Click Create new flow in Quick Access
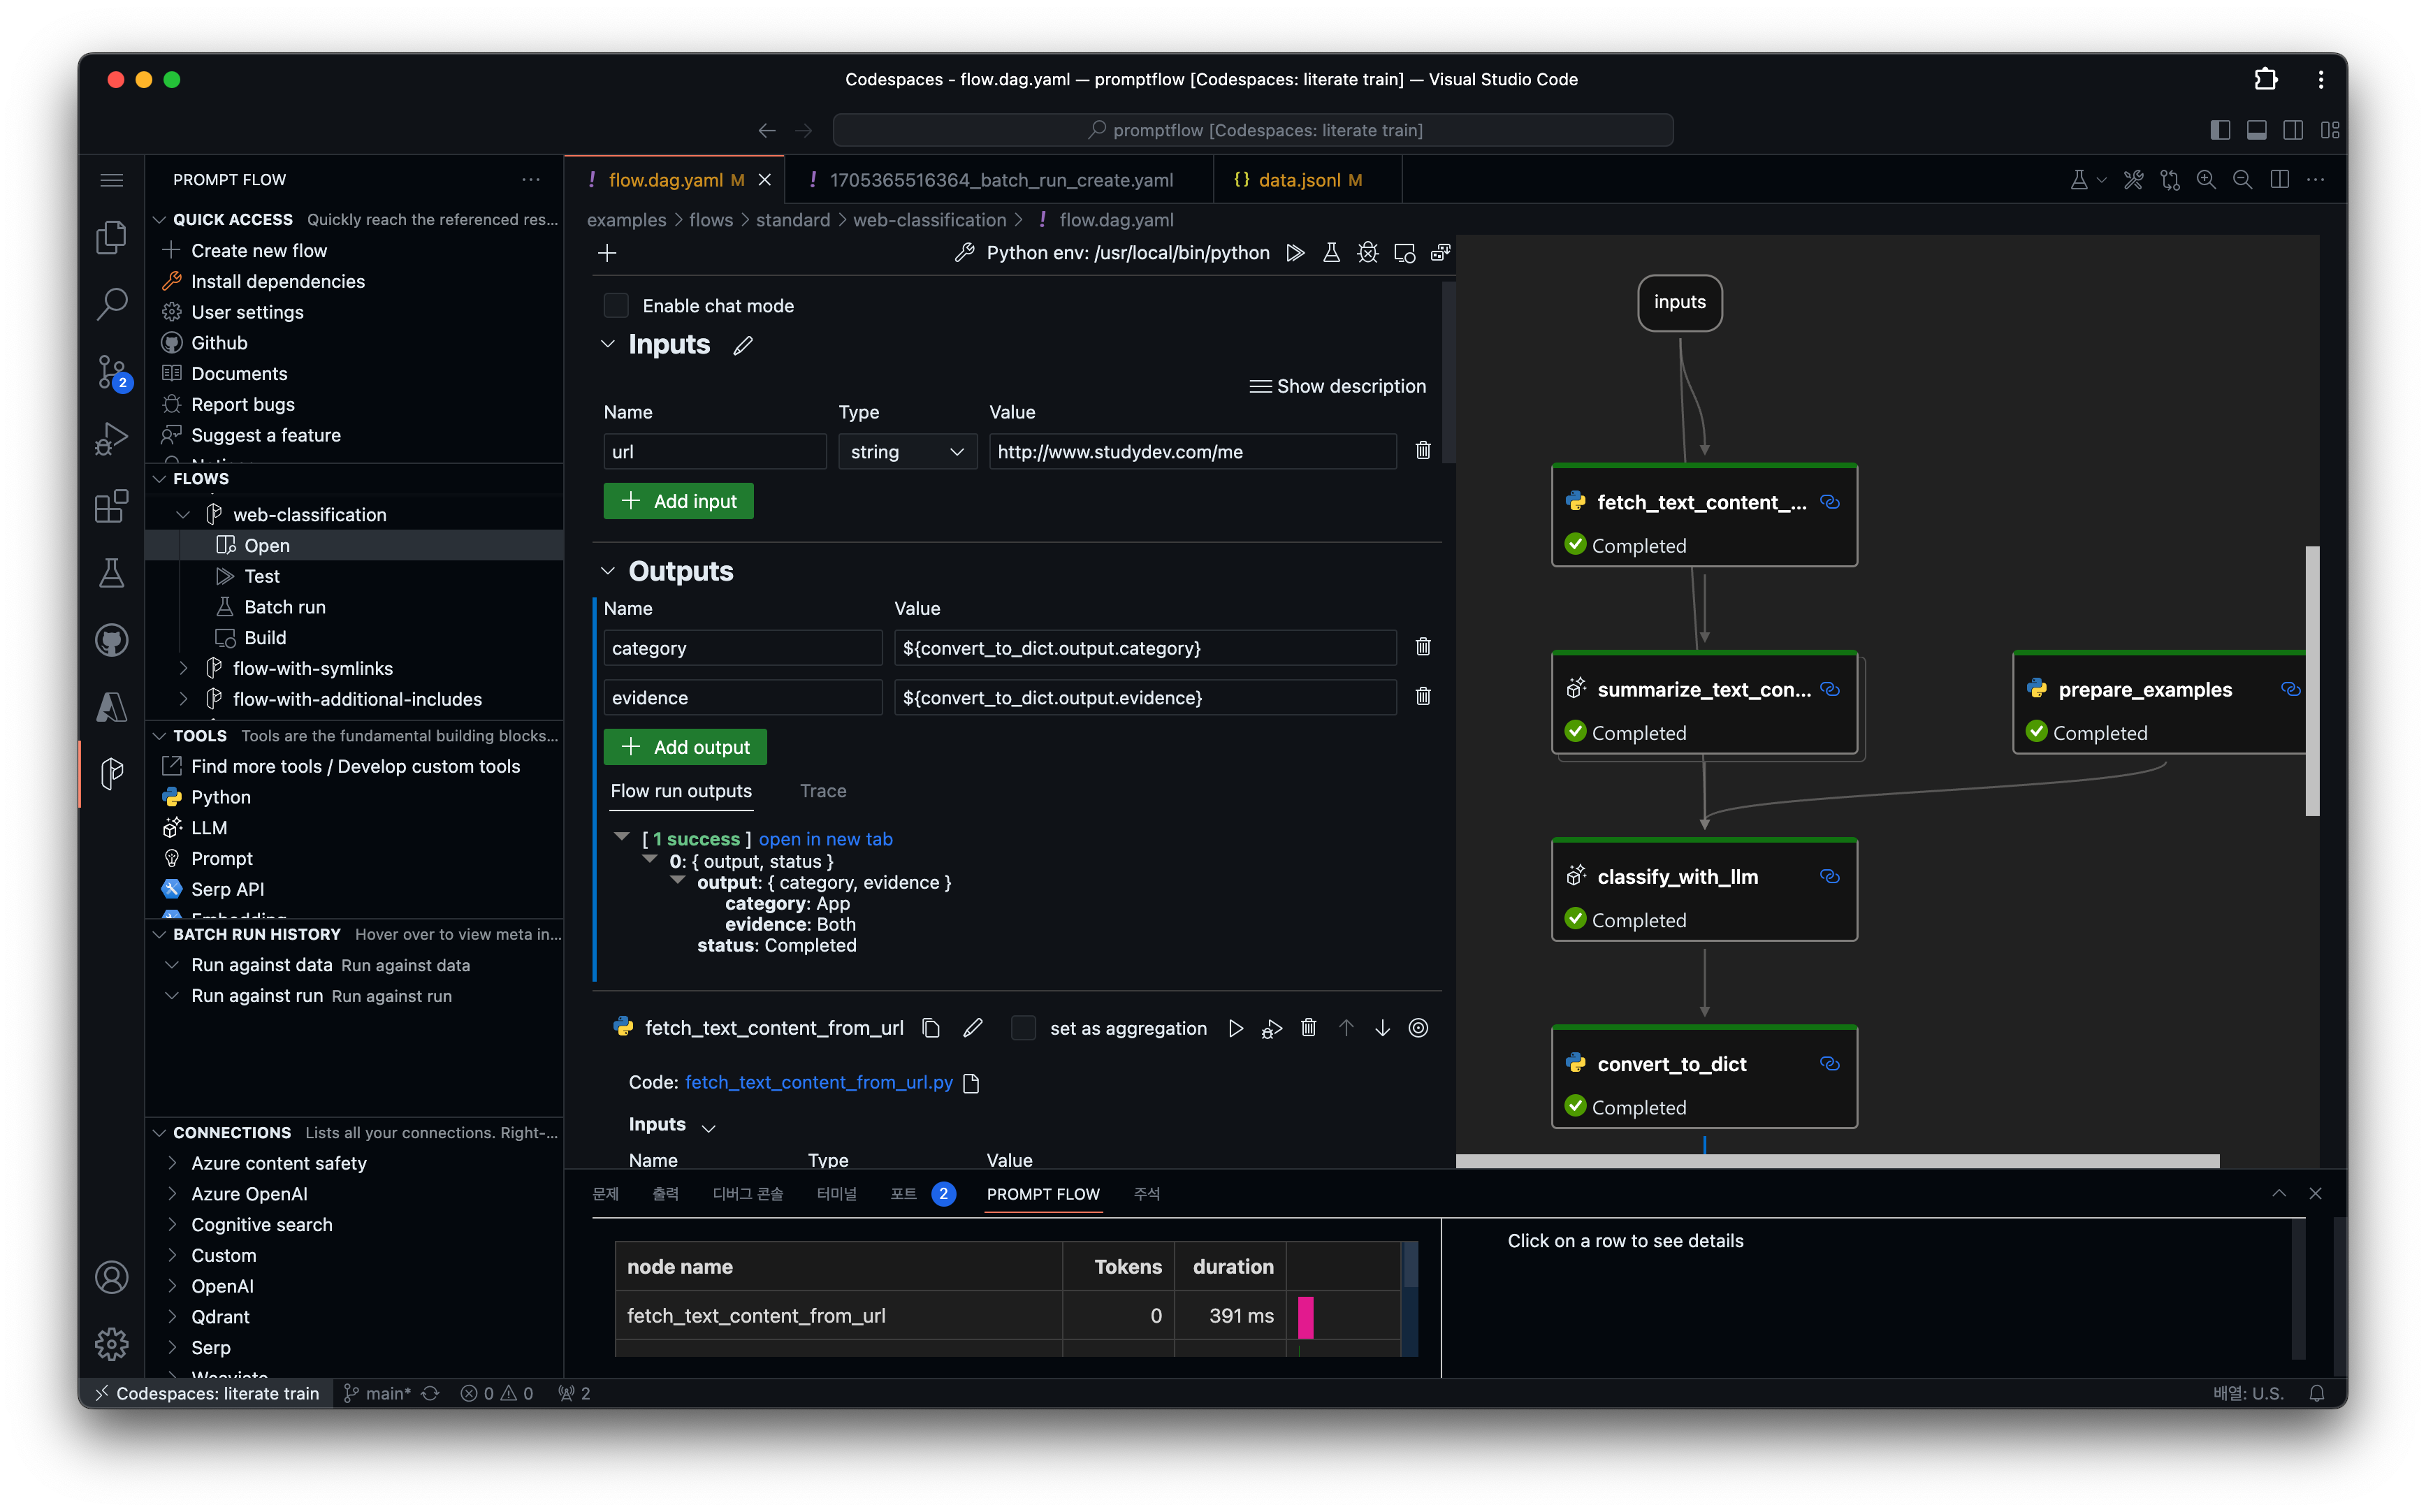Image resolution: width=2426 pixels, height=1512 pixels. (259, 251)
